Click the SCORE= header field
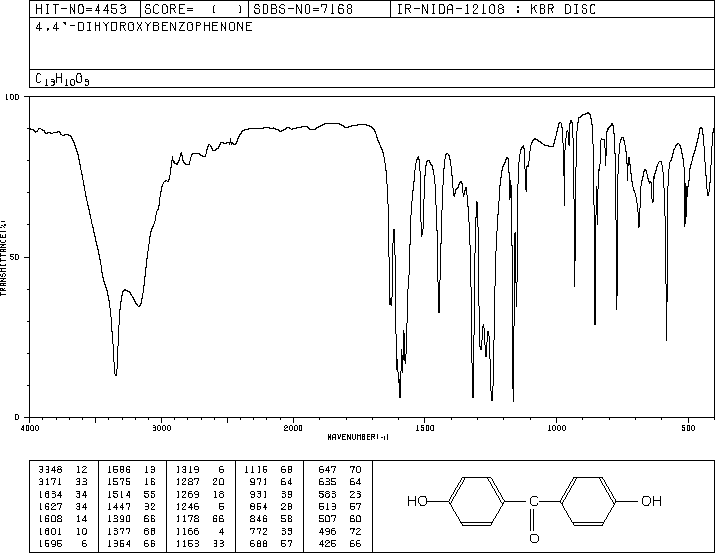The image size is (715, 553). tap(194, 9)
